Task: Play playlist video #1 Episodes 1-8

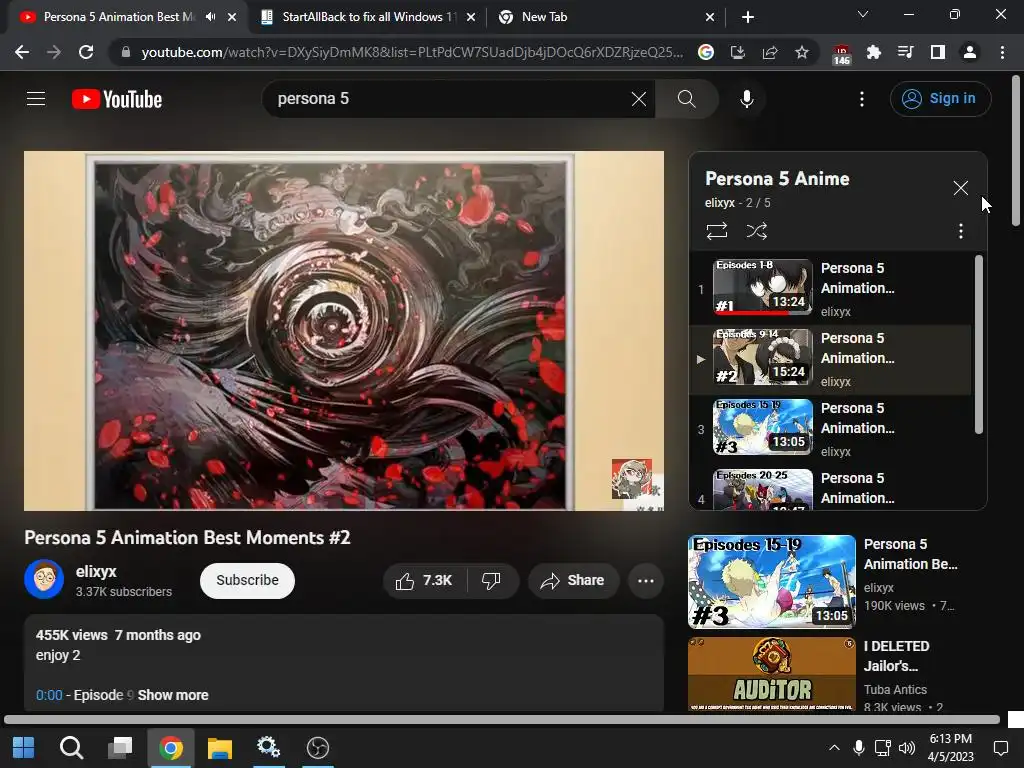Action: point(762,287)
